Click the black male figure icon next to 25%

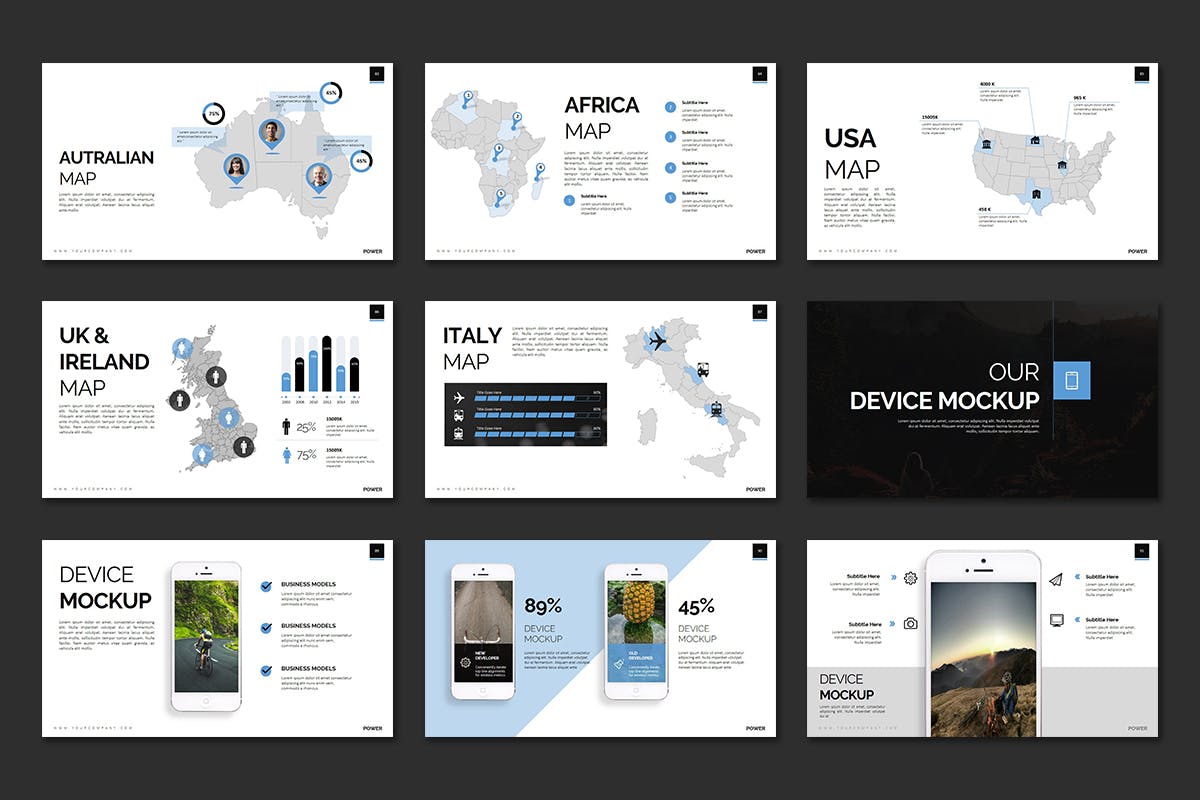(286, 427)
